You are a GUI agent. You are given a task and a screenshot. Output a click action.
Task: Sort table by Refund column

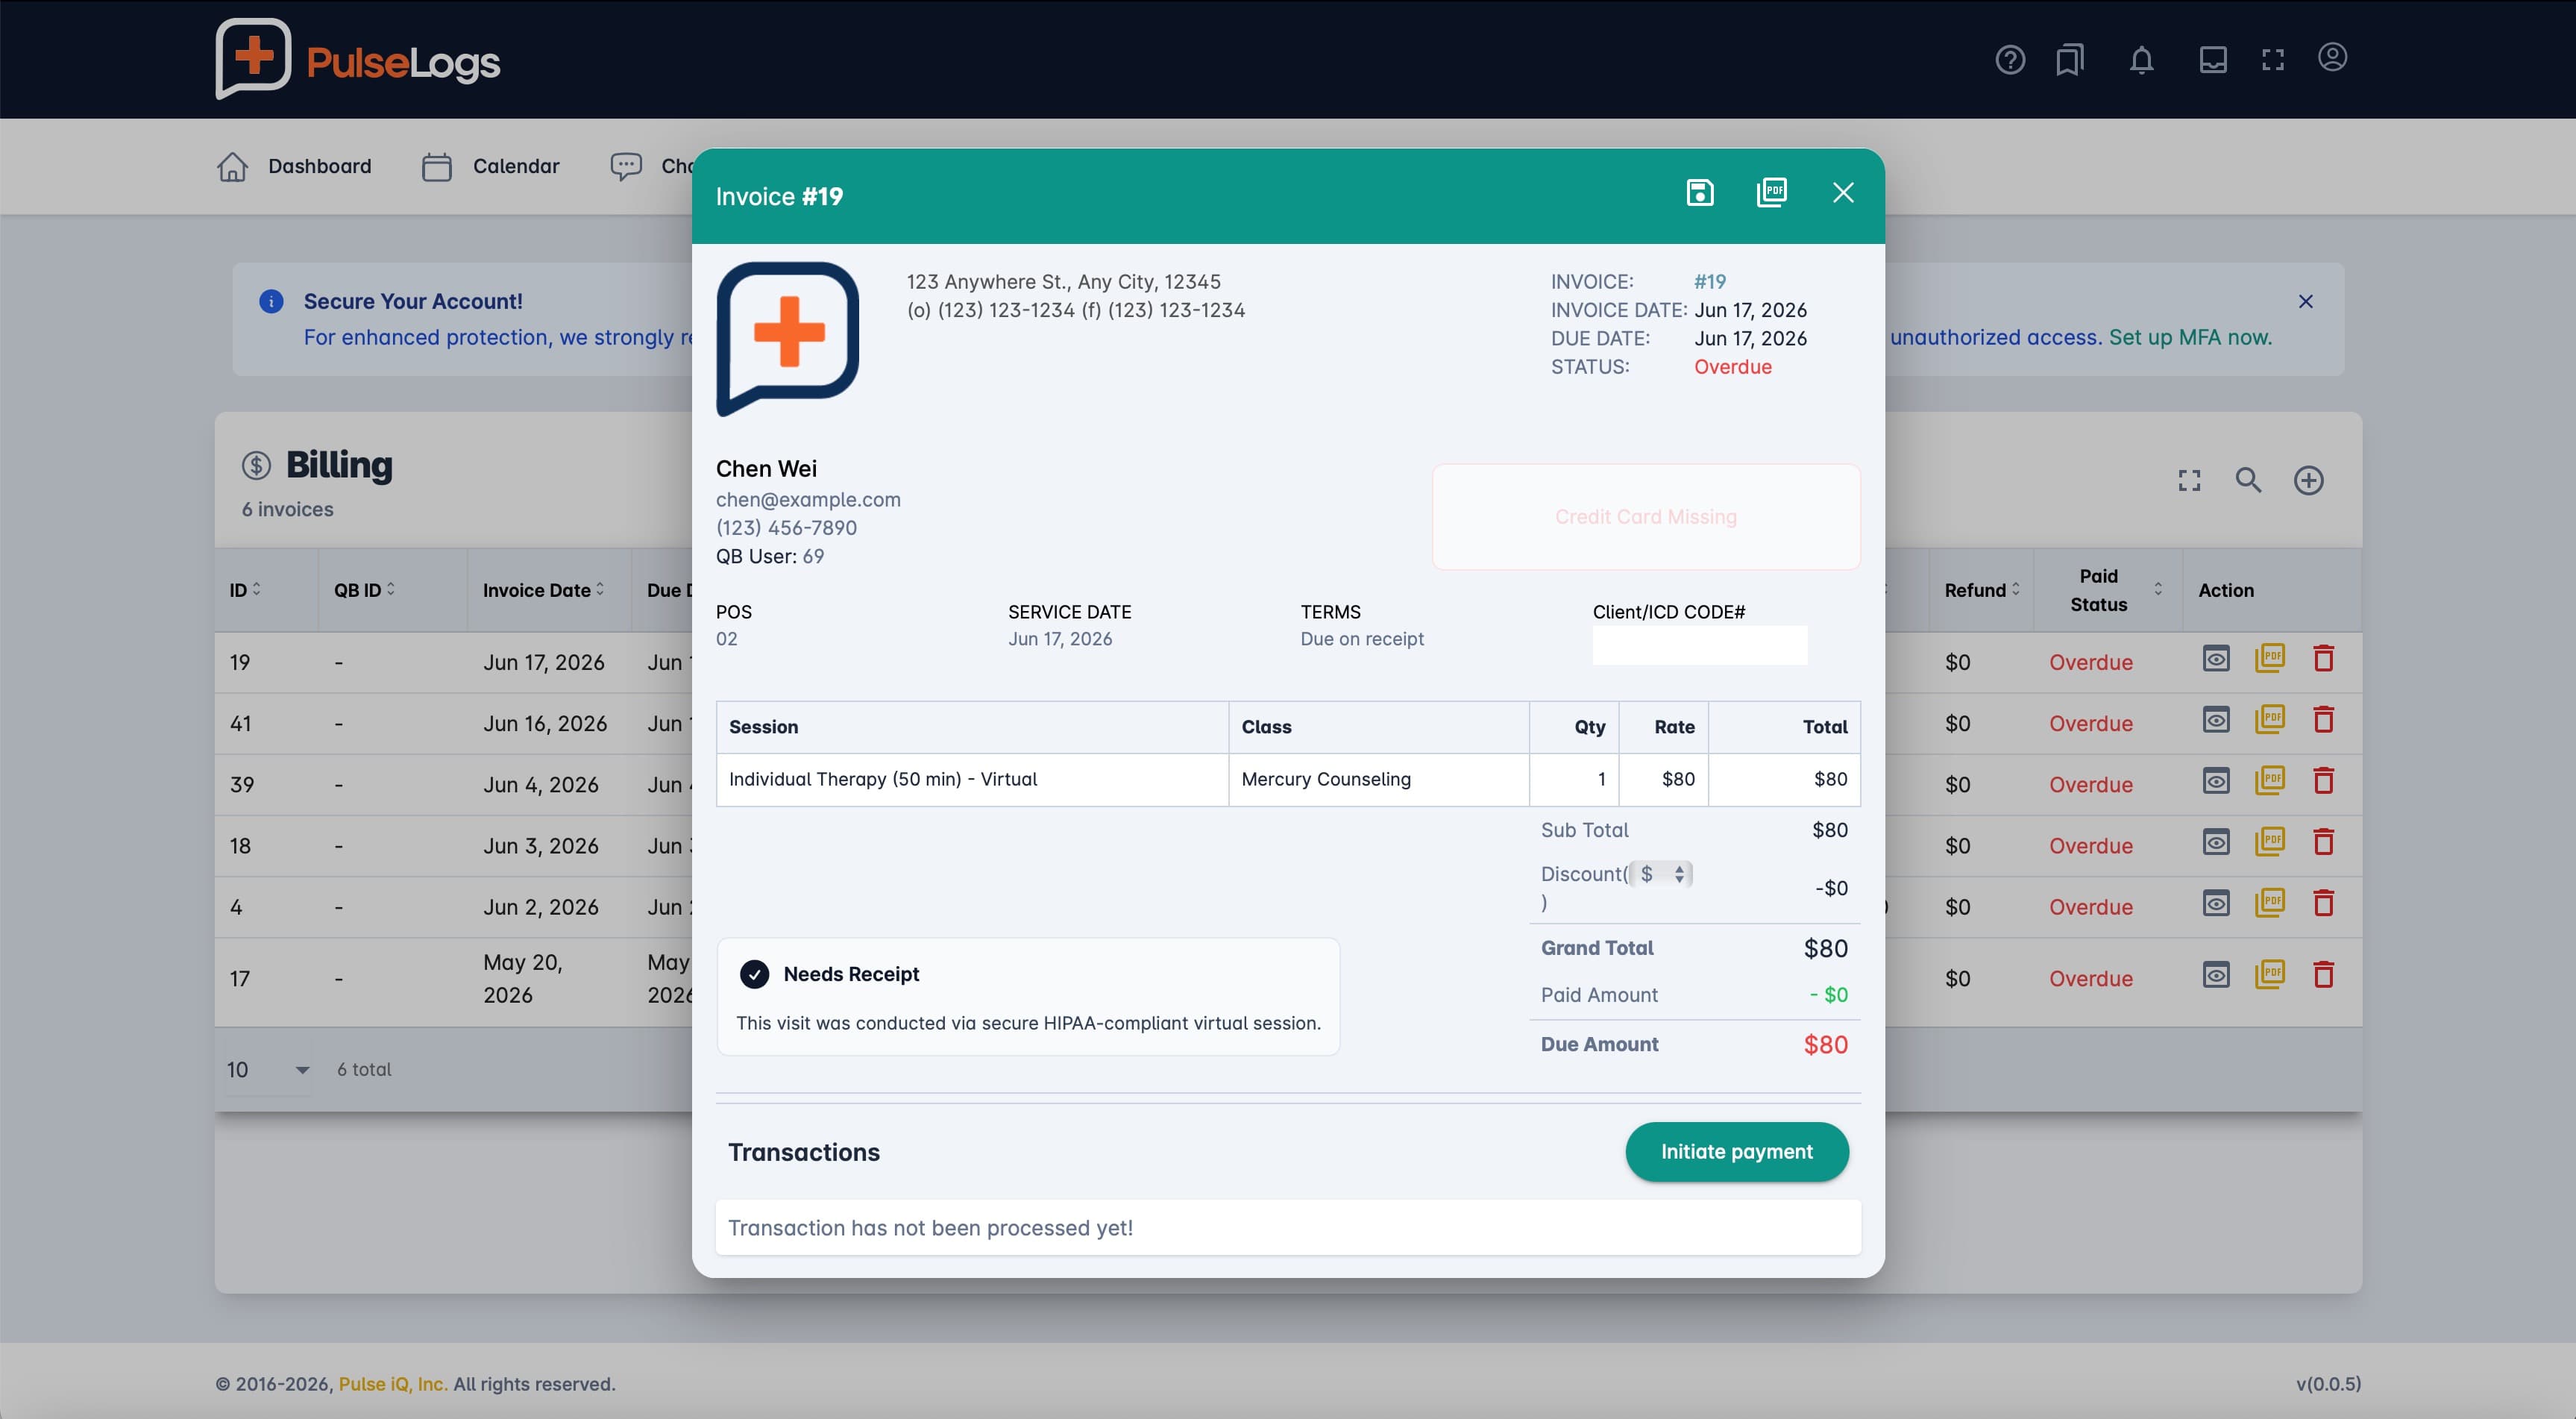pyautogui.click(x=1981, y=590)
